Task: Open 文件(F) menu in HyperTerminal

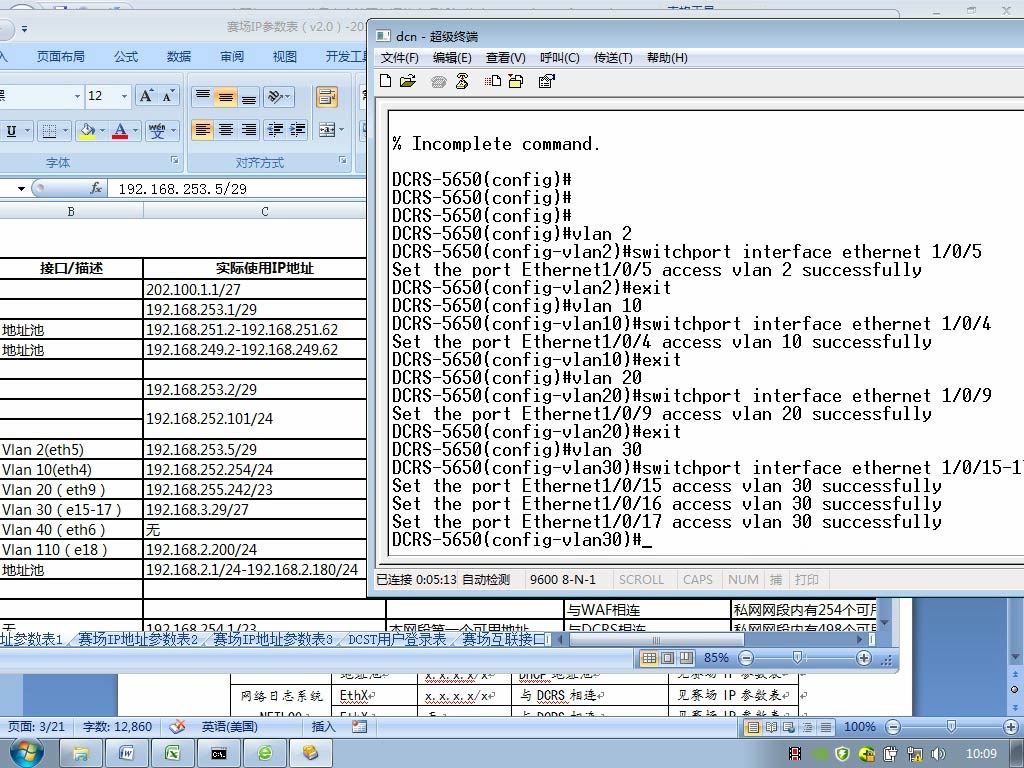Action: 399,57
